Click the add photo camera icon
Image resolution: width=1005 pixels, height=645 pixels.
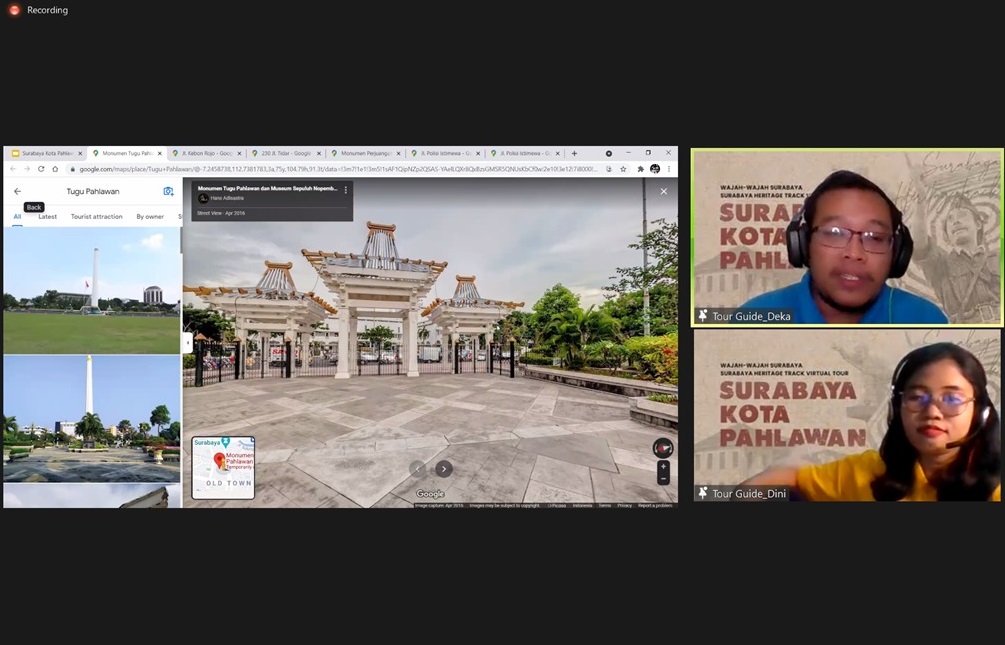tap(168, 191)
